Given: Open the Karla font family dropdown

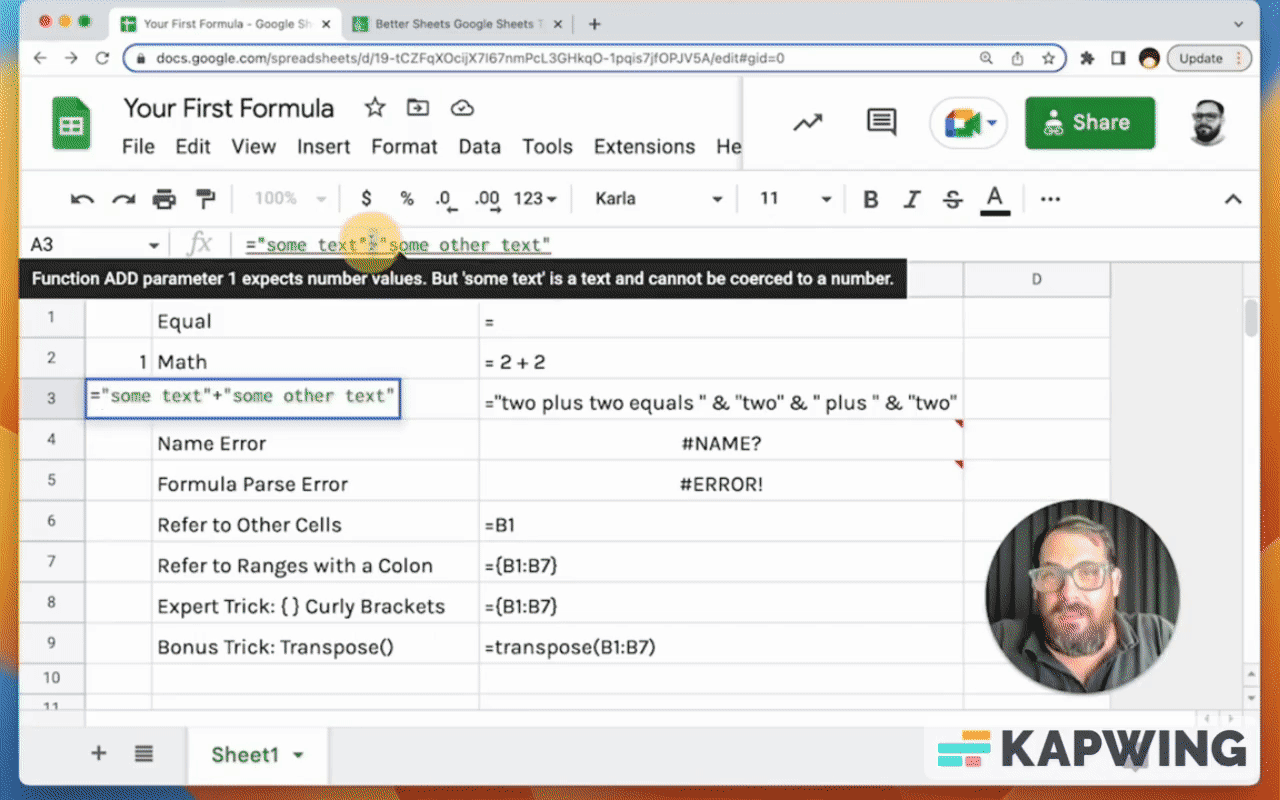Looking at the screenshot, I should 658,199.
